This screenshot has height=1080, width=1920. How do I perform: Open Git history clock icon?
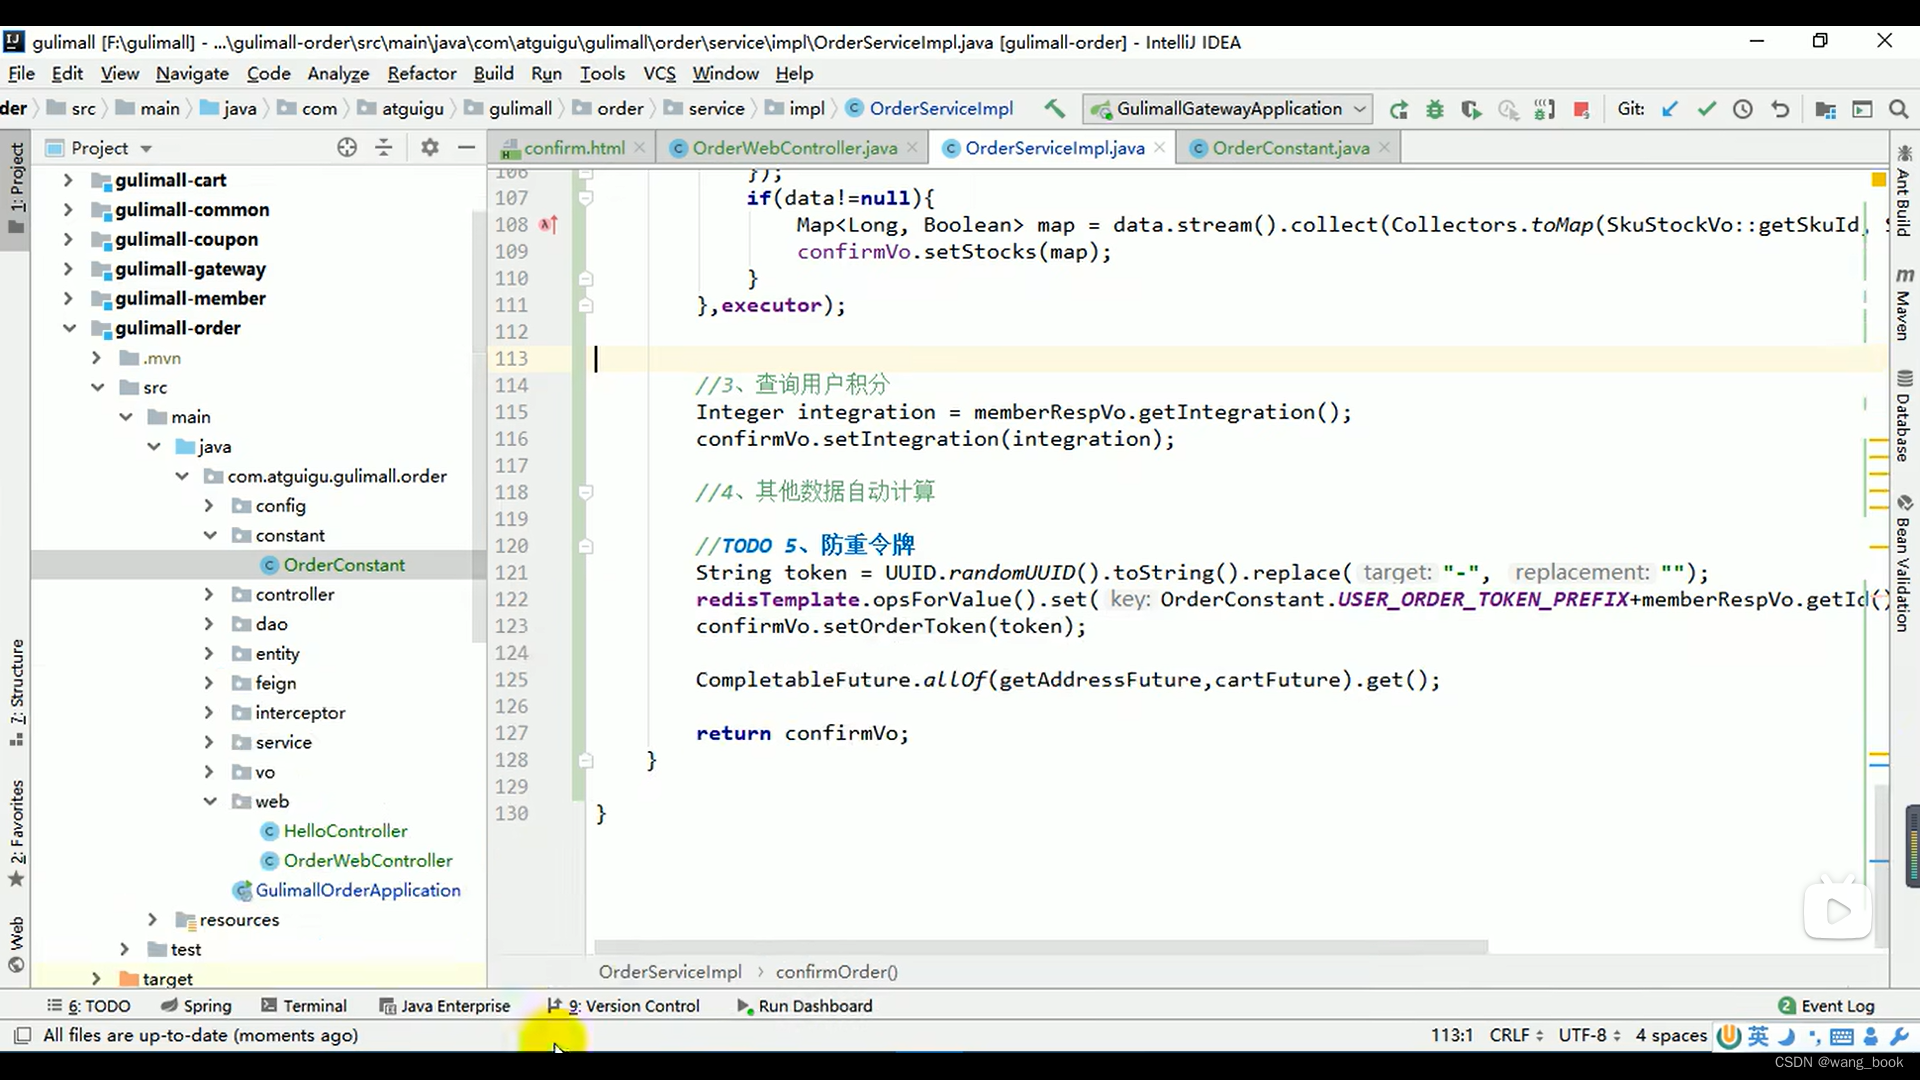tap(1743, 109)
